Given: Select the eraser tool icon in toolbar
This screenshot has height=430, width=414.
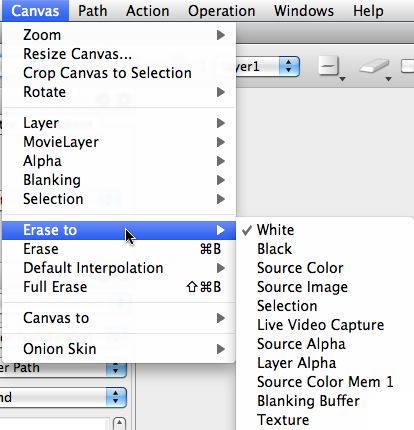Looking at the screenshot, I should pyautogui.click(x=375, y=66).
